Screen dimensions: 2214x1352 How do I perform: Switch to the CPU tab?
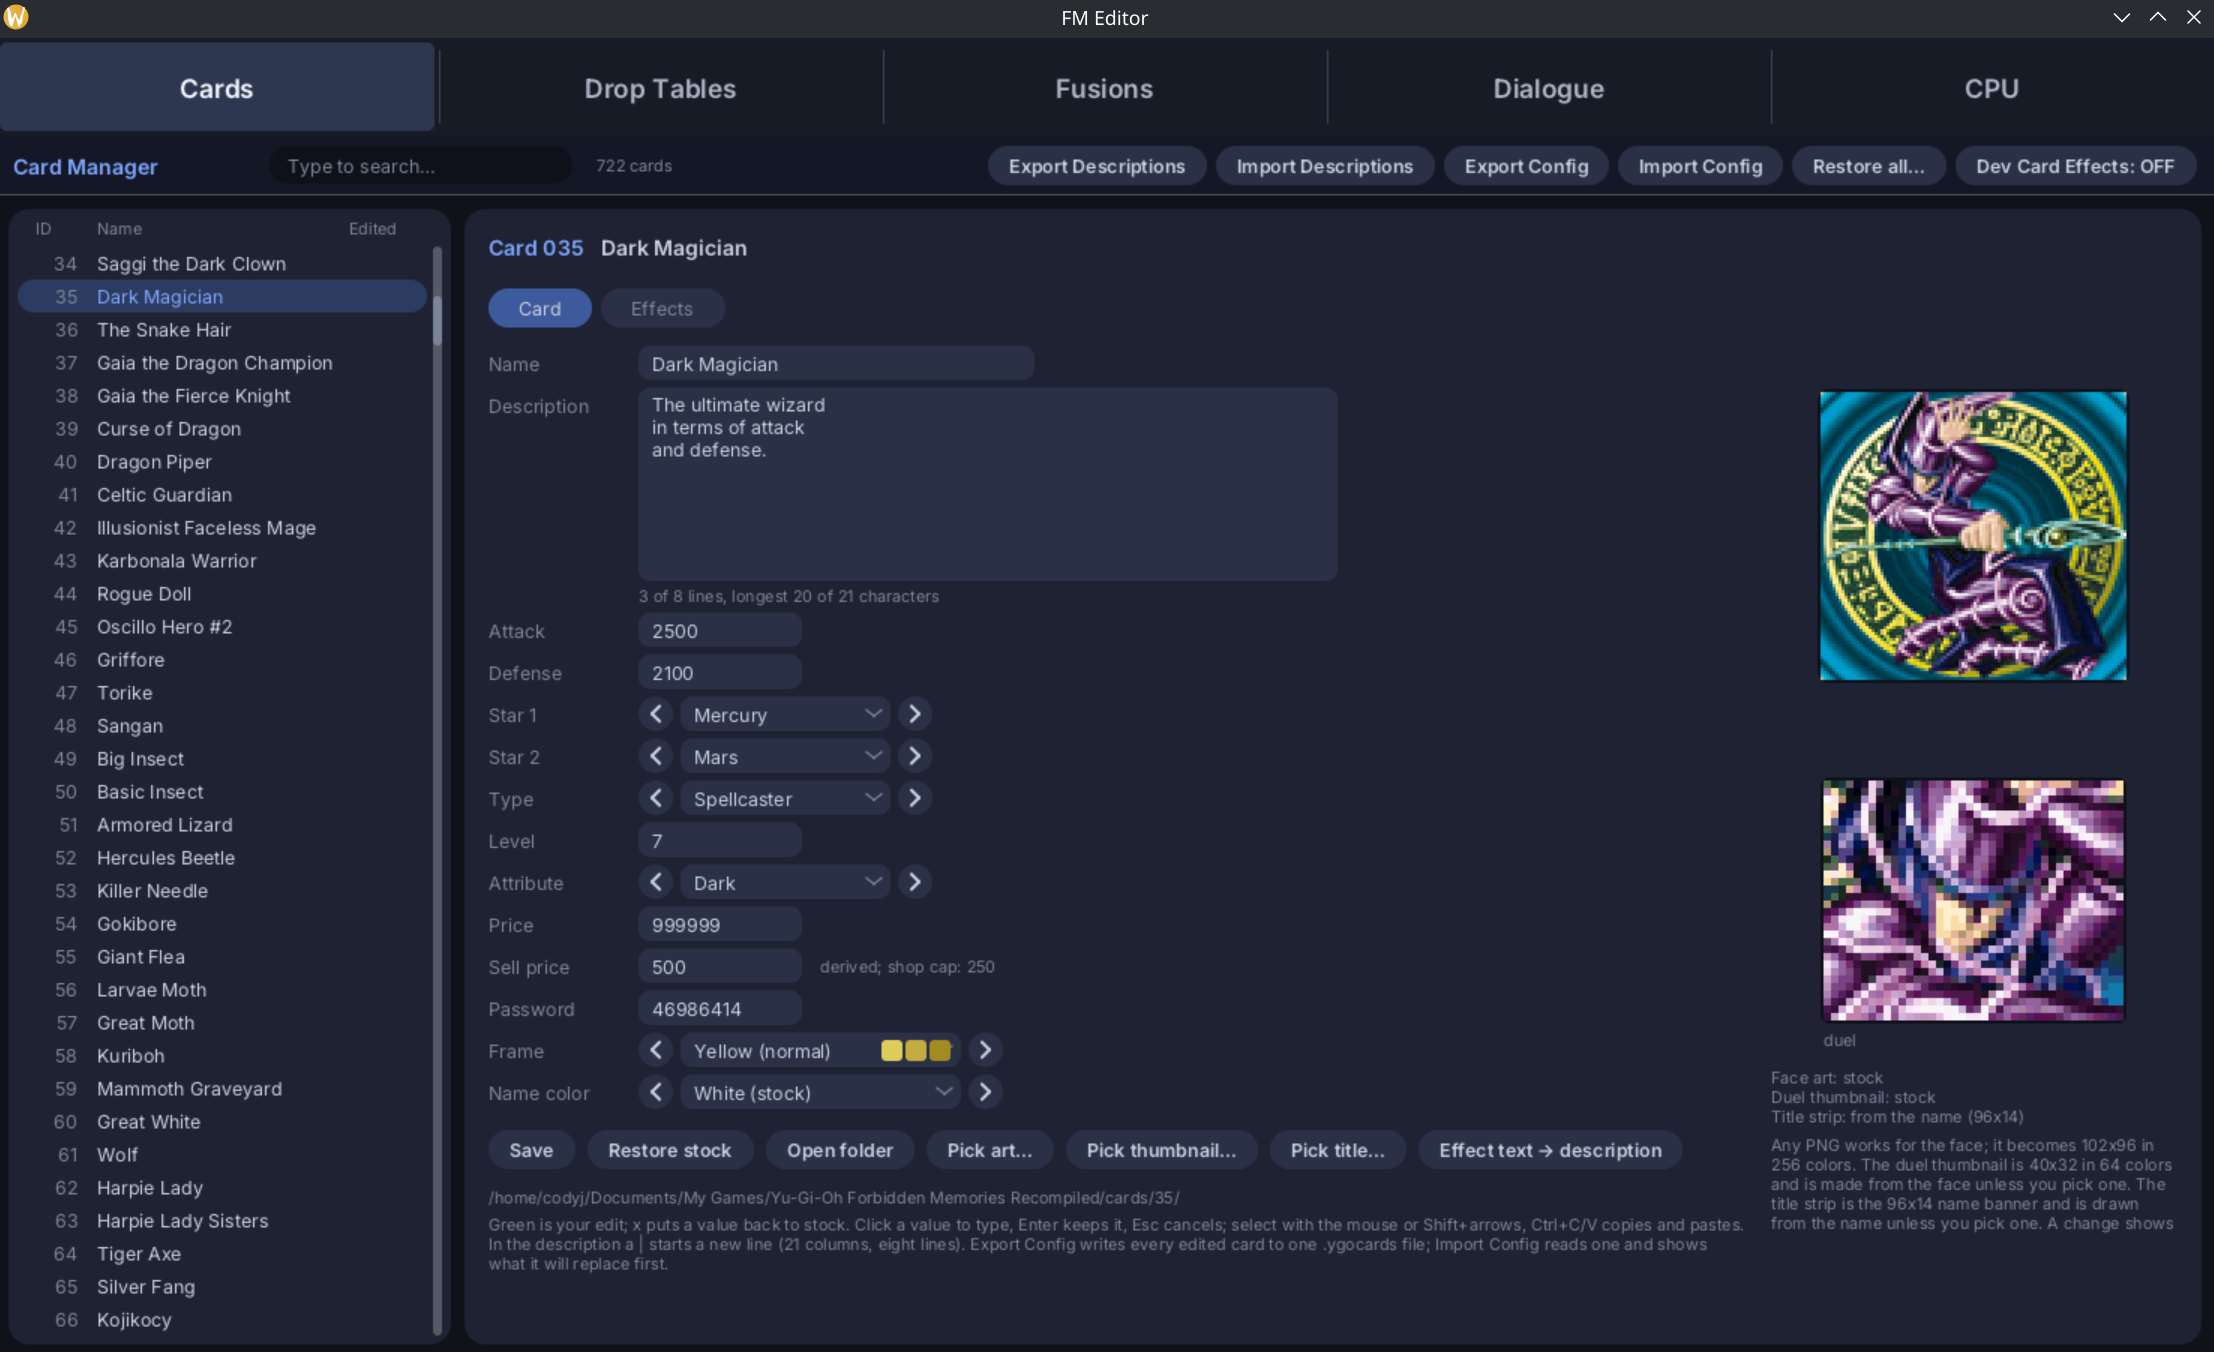(x=1991, y=88)
